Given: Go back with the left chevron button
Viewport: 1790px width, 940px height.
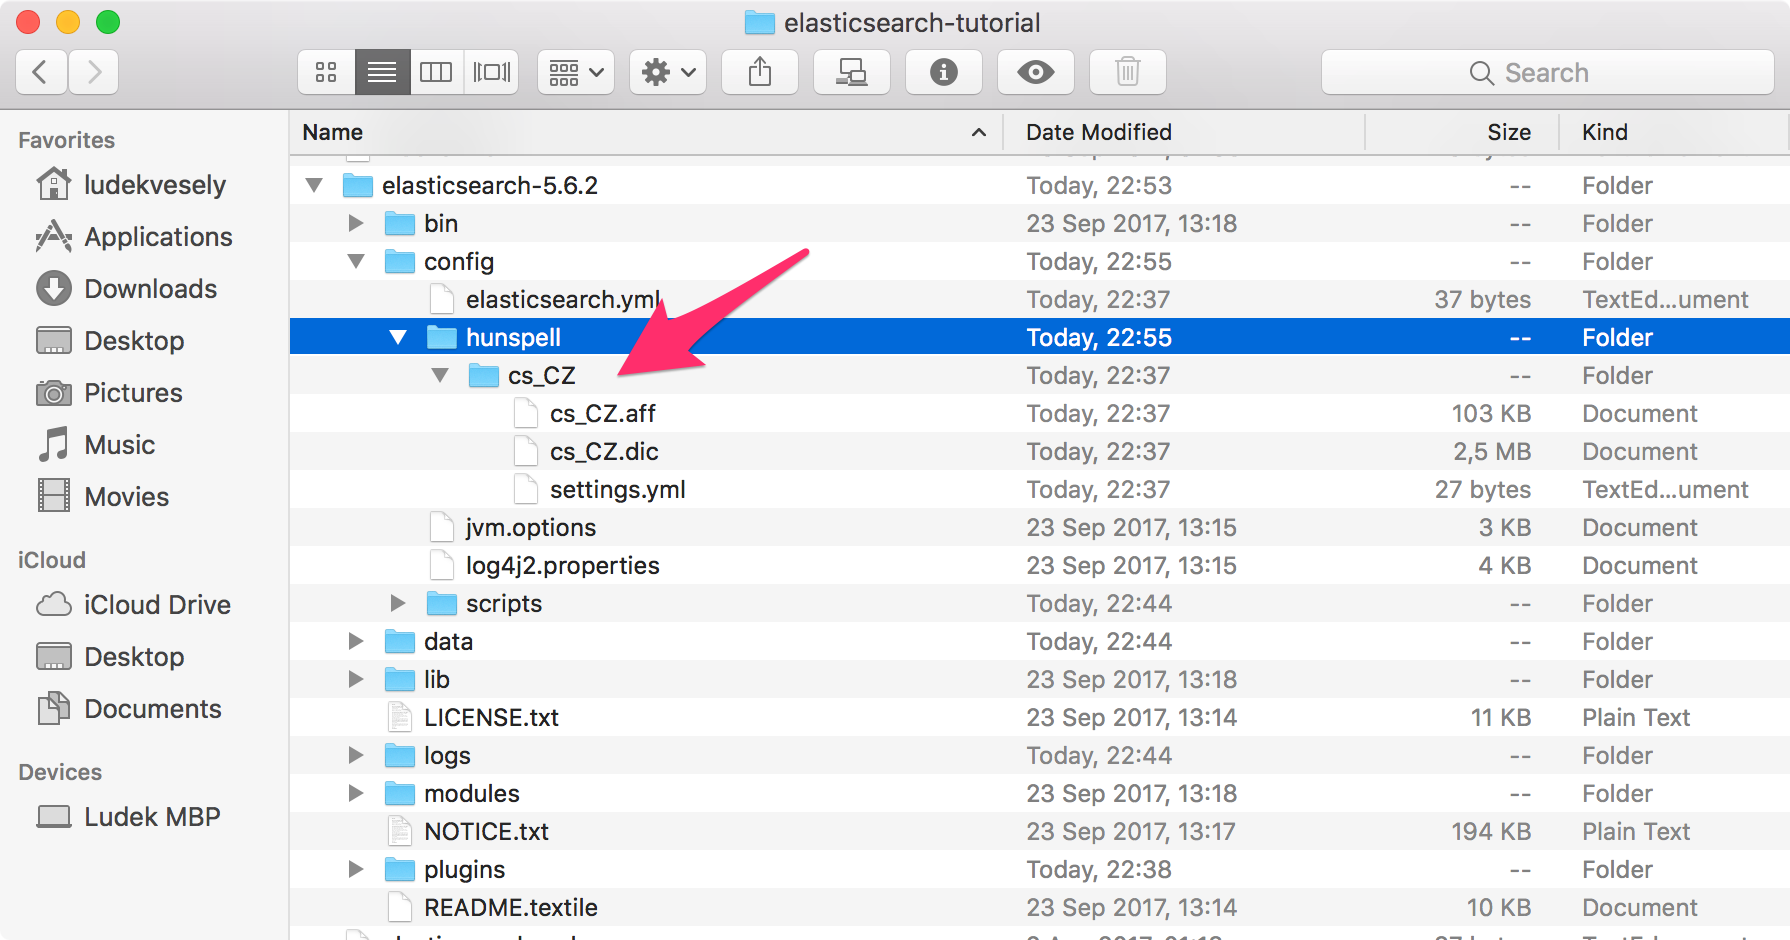Looking at the screenshot, I should click(x=41, y=72).
